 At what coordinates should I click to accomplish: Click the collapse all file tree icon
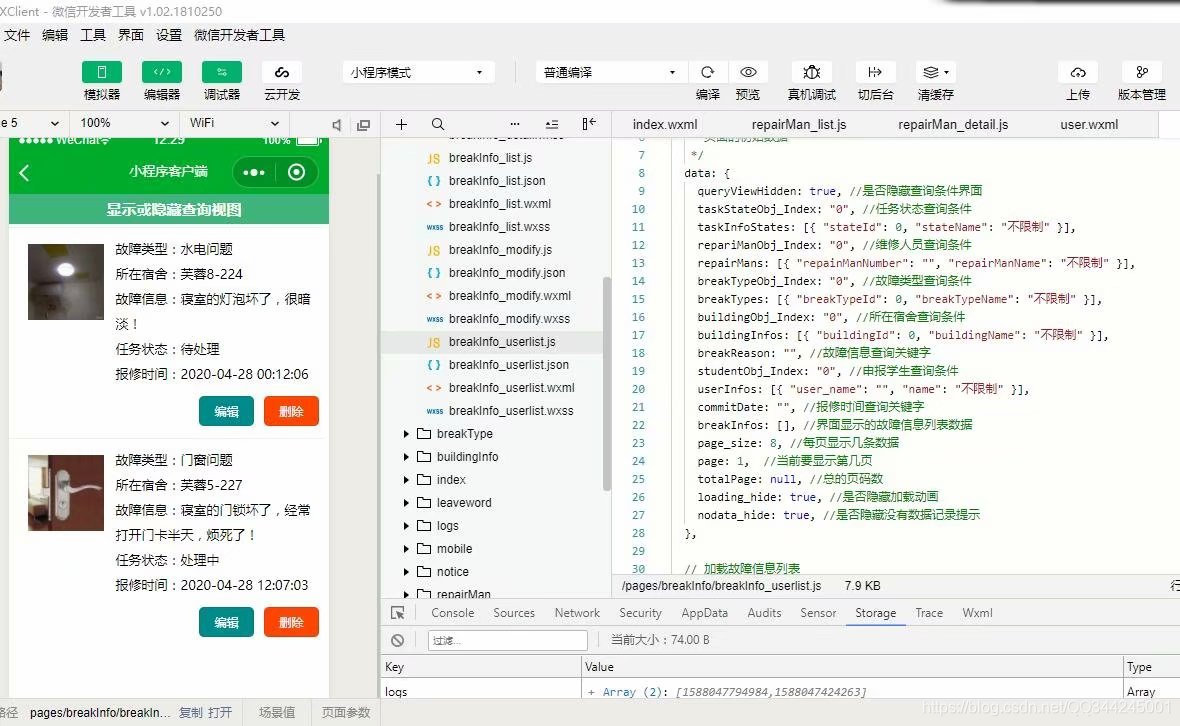552,124
